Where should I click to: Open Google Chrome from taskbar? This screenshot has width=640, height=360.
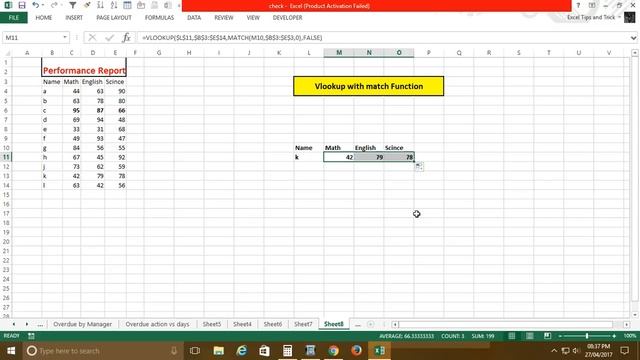click(333, 351)
